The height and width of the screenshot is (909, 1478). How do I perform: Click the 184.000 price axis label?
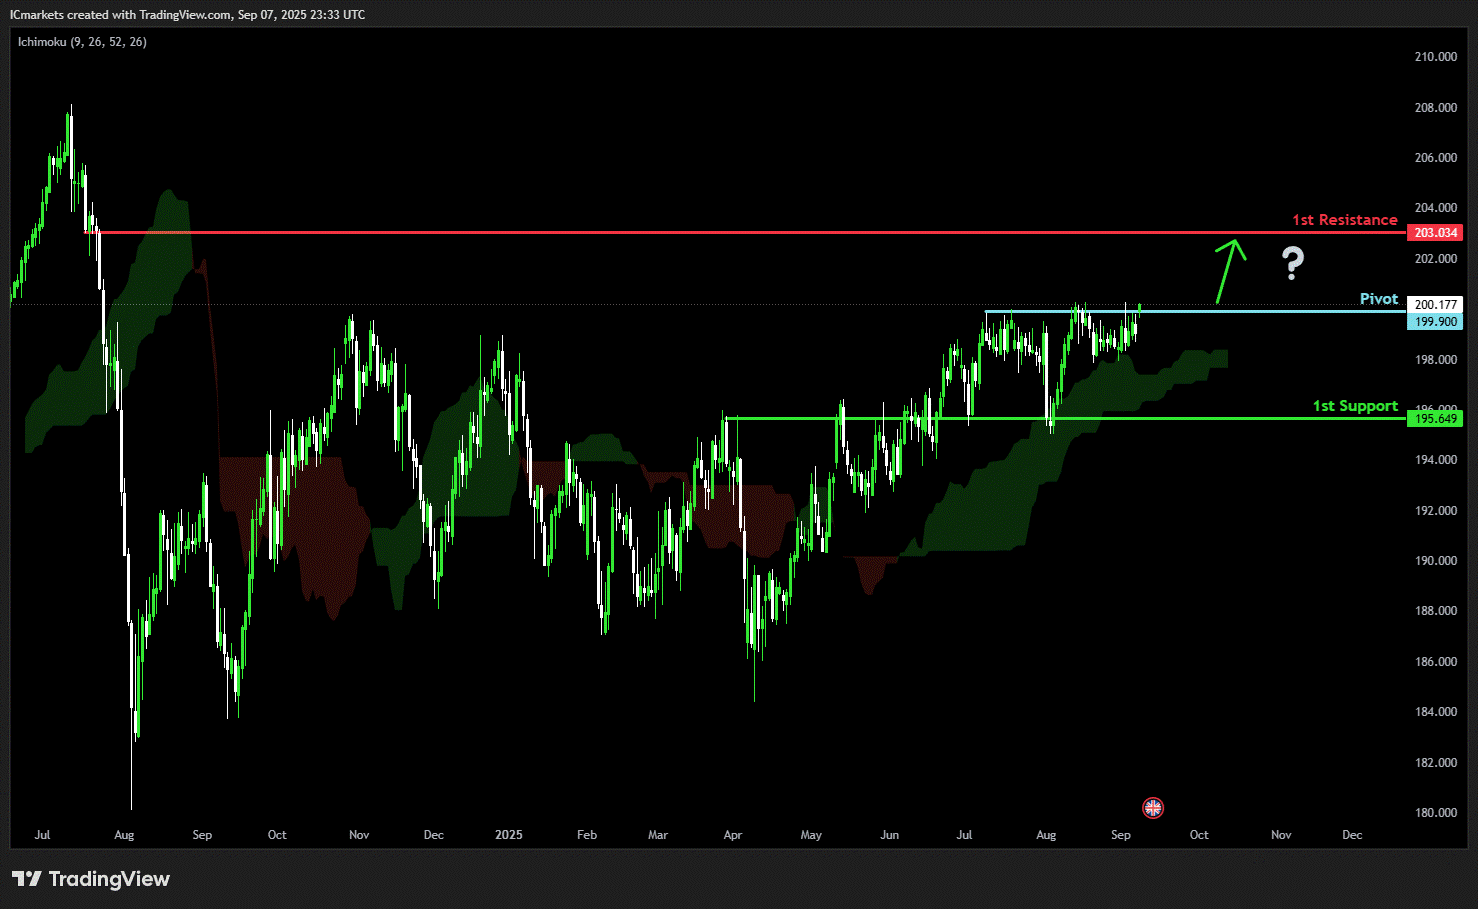[x=1435, y=712]
